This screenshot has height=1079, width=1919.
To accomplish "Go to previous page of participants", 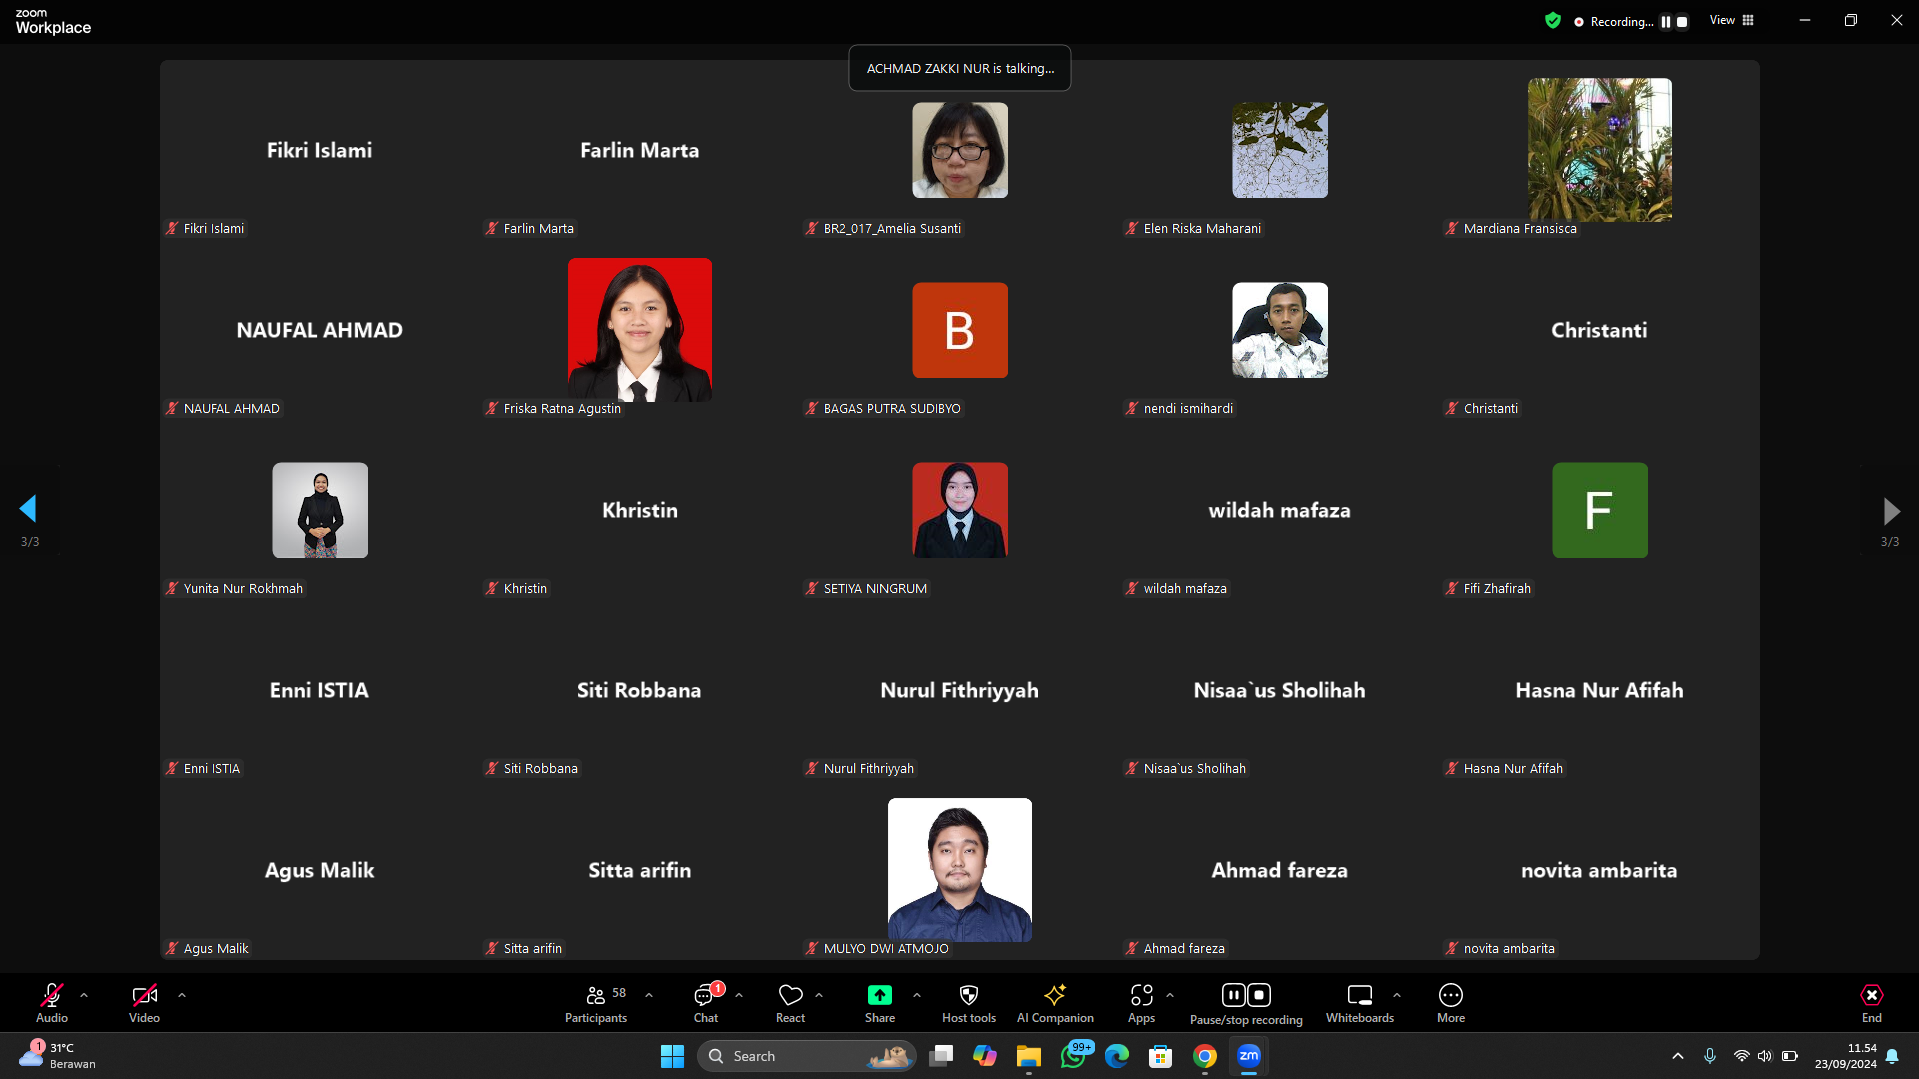I will pos(28,509).
